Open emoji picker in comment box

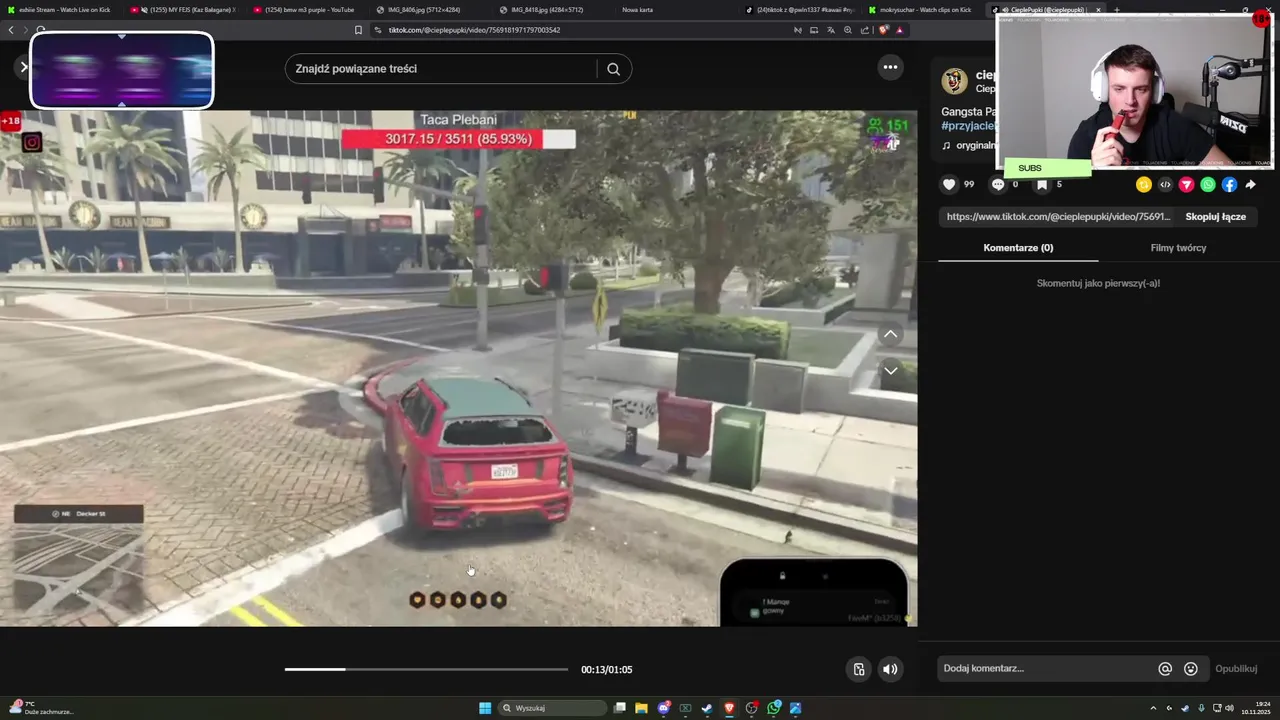pyautogui.click(x=1191, y=669)
